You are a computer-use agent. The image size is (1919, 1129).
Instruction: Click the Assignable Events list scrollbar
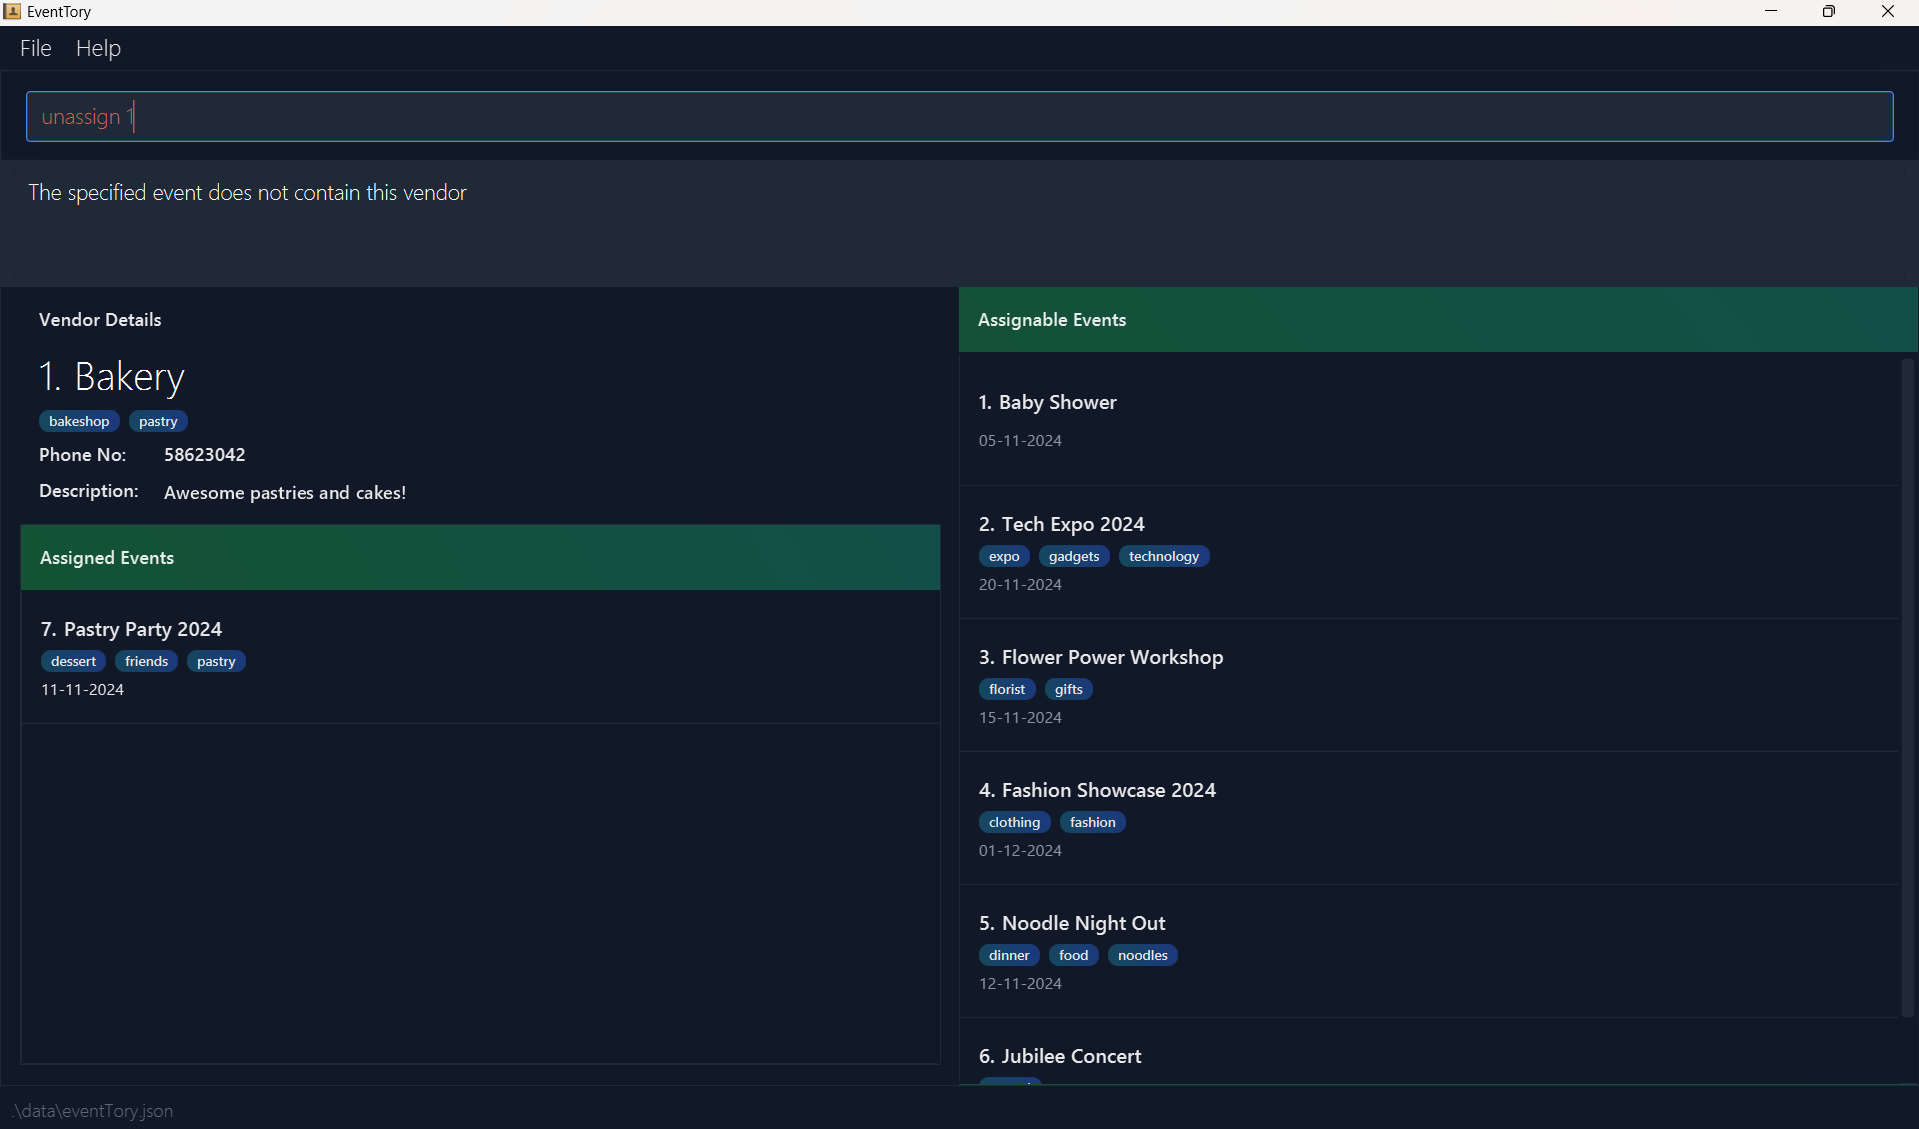1908,688
